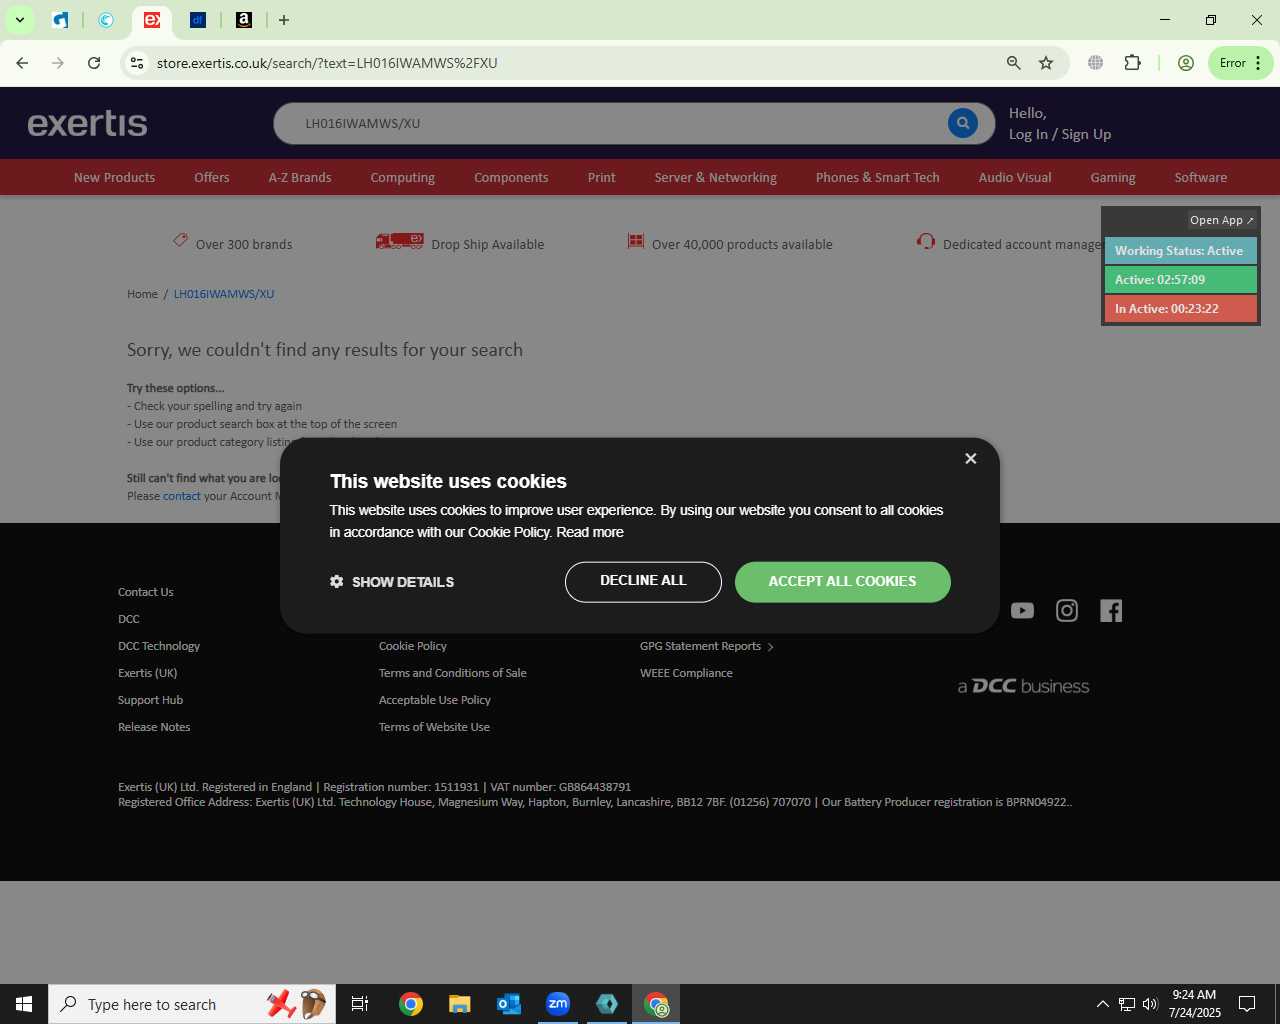Expand GPG Statement Reports chevron
1280x1024 pixels.
[770, 647]
